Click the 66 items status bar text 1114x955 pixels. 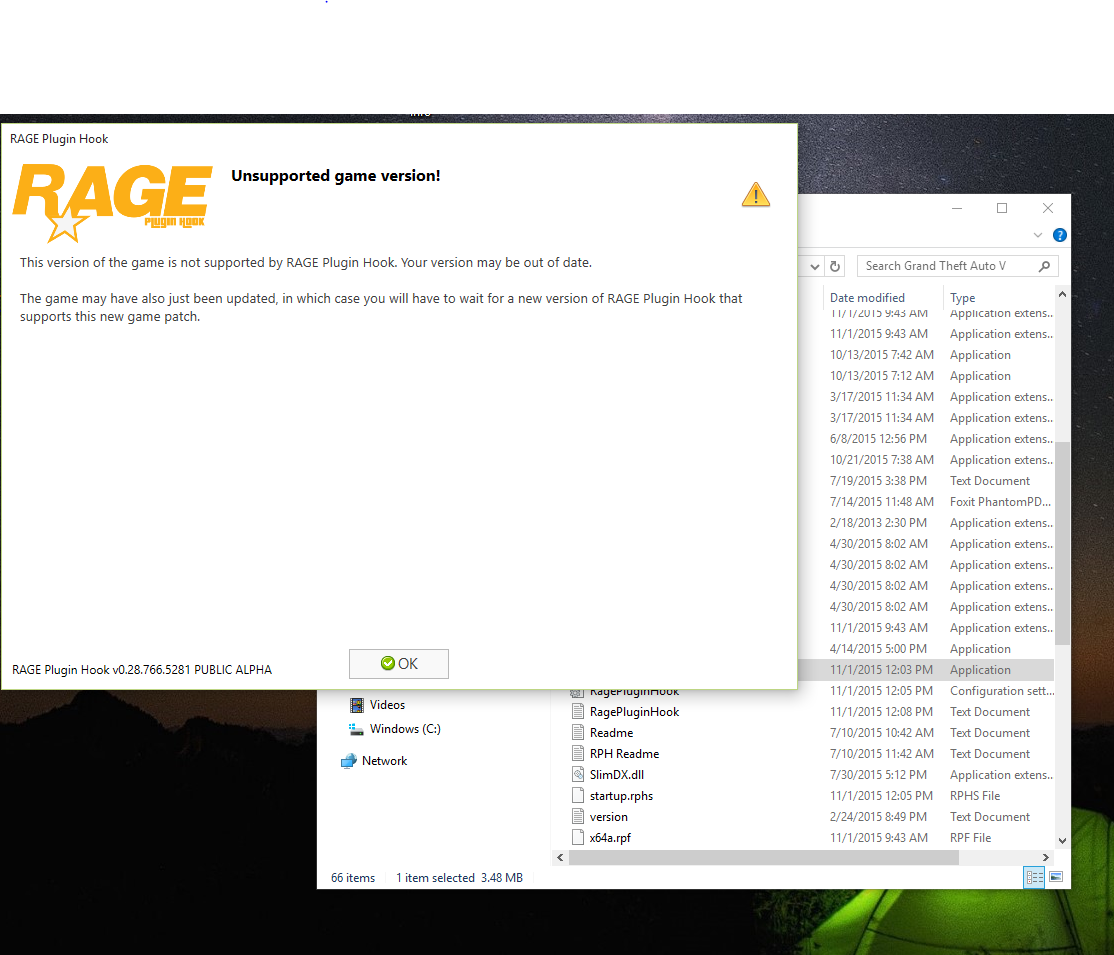[352, 878]
